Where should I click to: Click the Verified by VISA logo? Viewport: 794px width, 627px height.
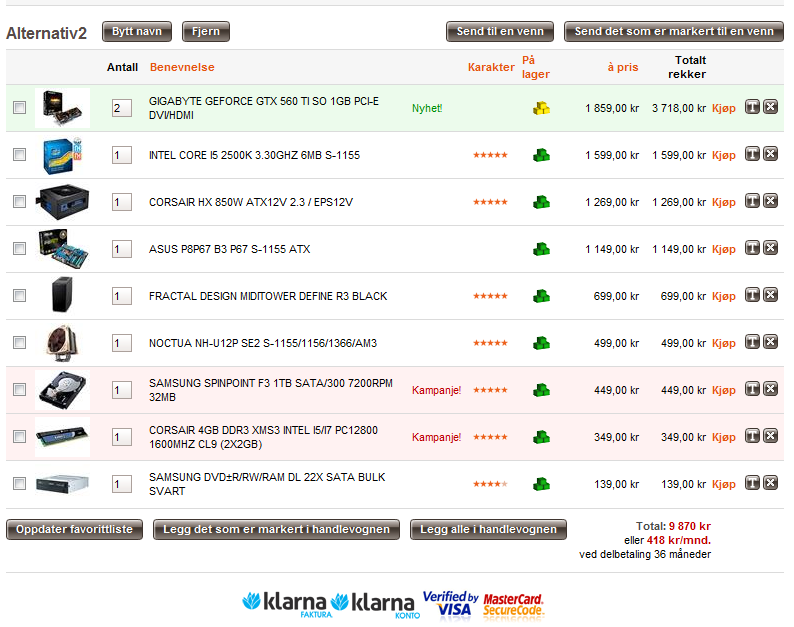click(451, 604)
